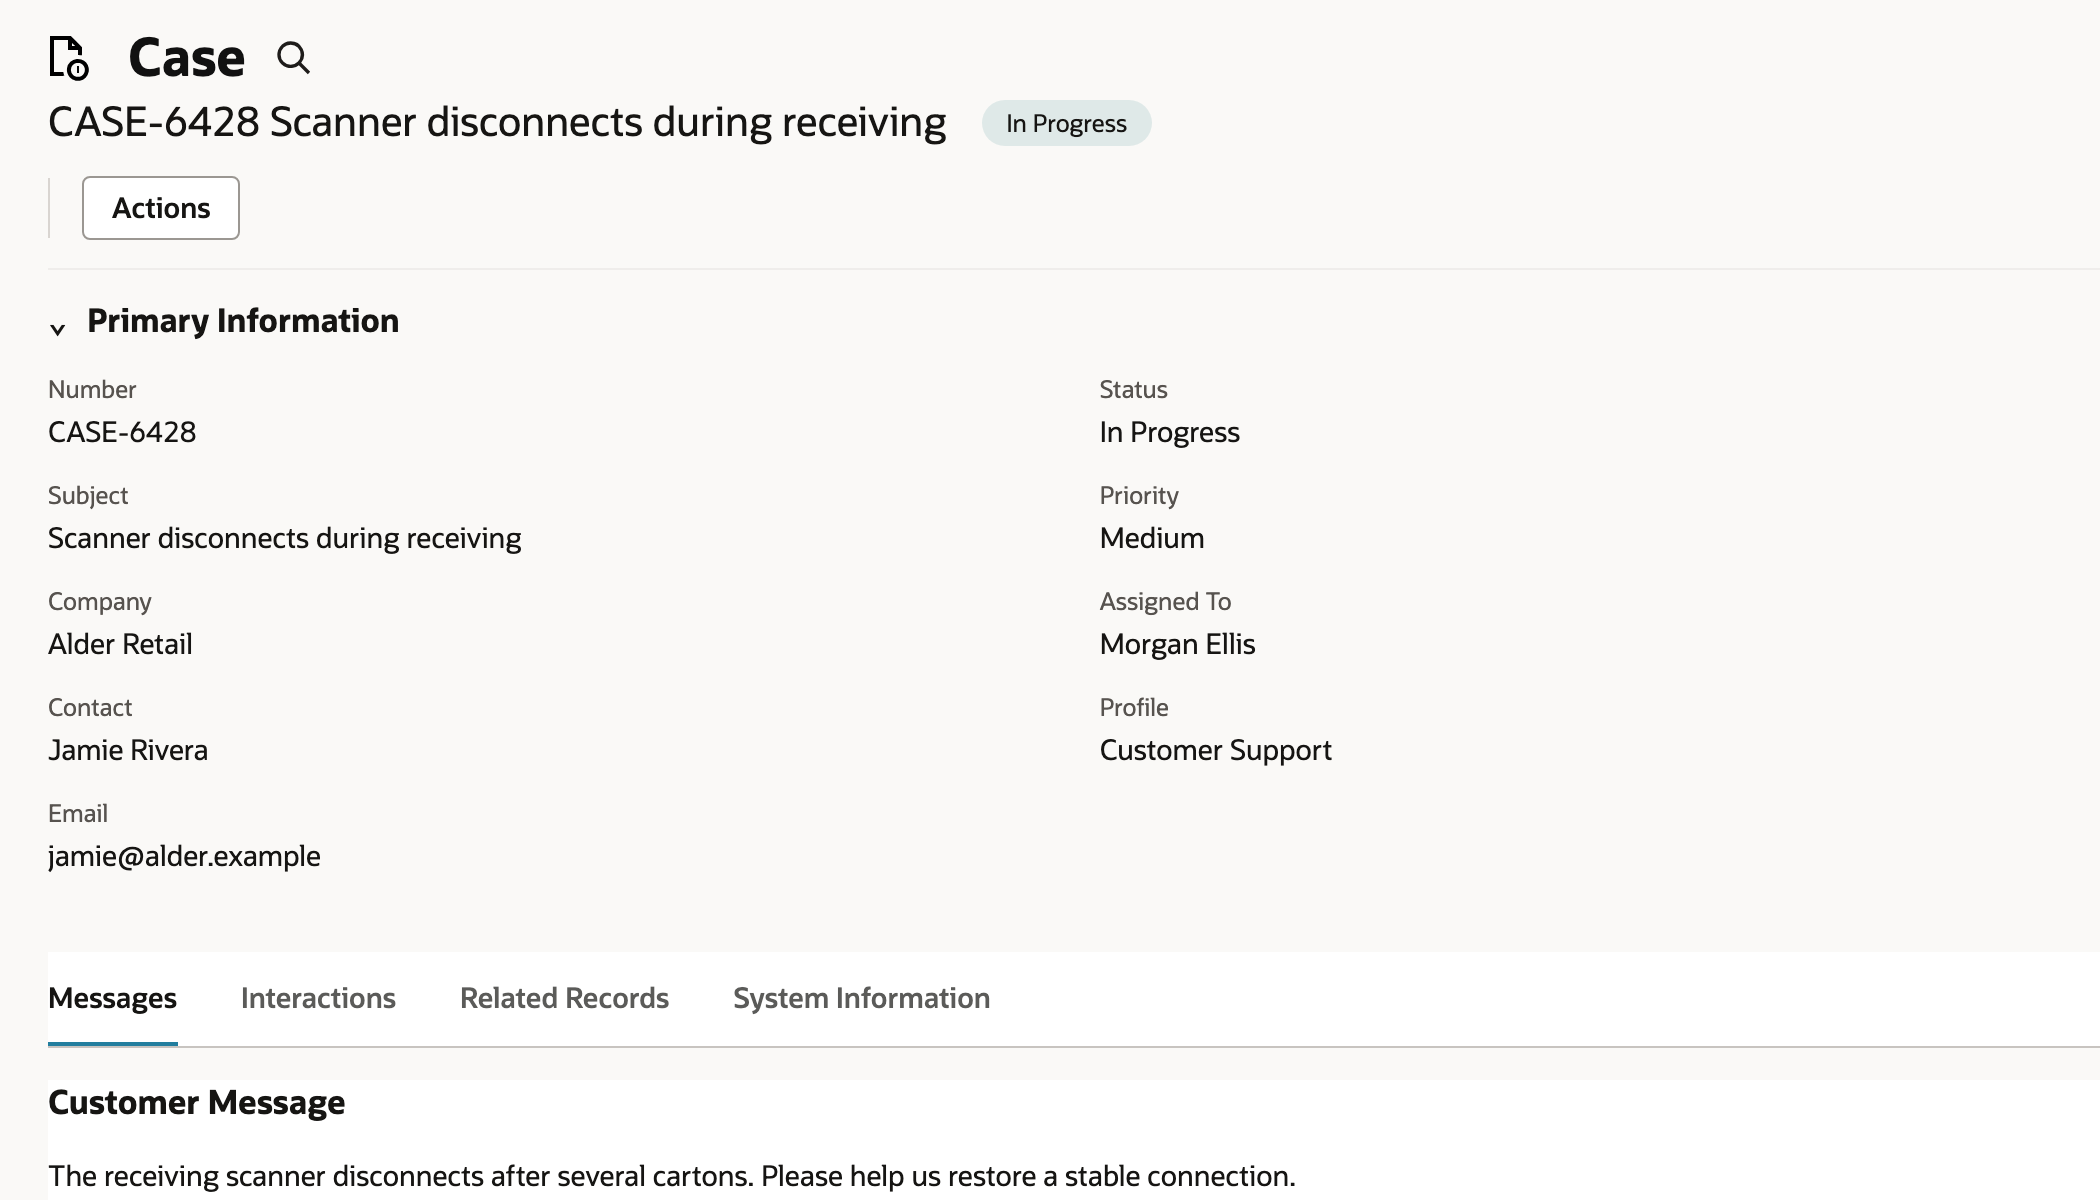Click the Subject field label

coord(88,495)
